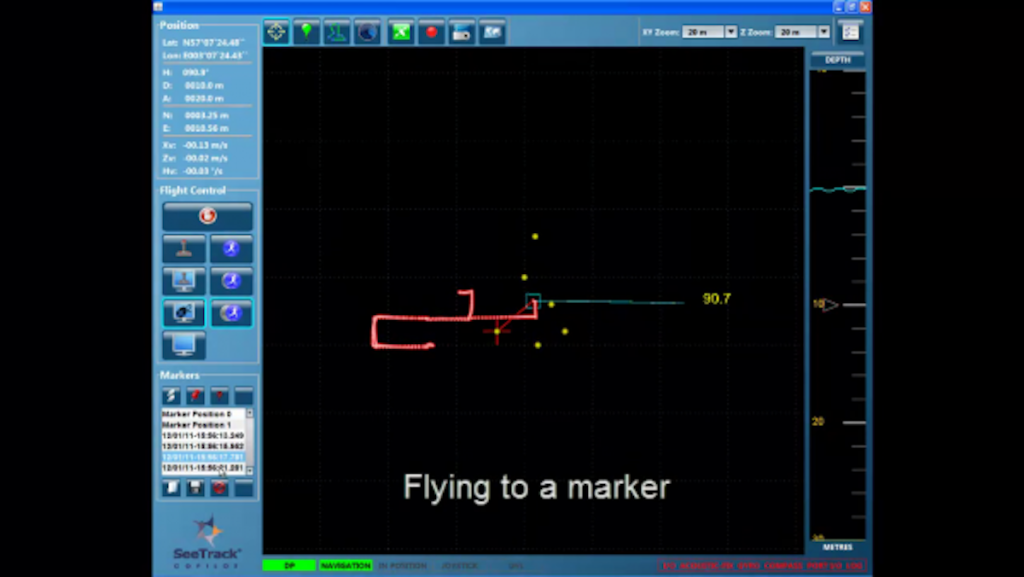Click the green X spreadsheet export icon
Viewport: 1024px width, 577px height.
pyautogui.click(x=401, y=32)
